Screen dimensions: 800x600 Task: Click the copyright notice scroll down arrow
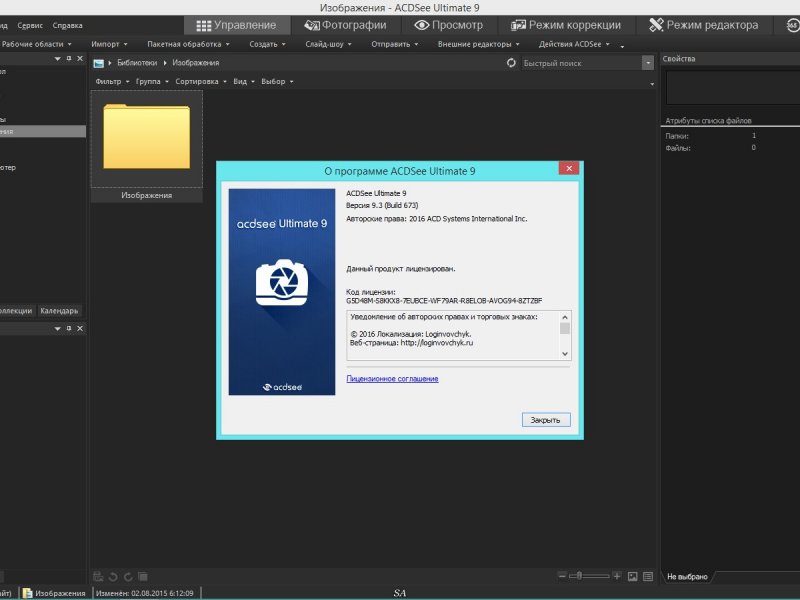tap(565, 354)
